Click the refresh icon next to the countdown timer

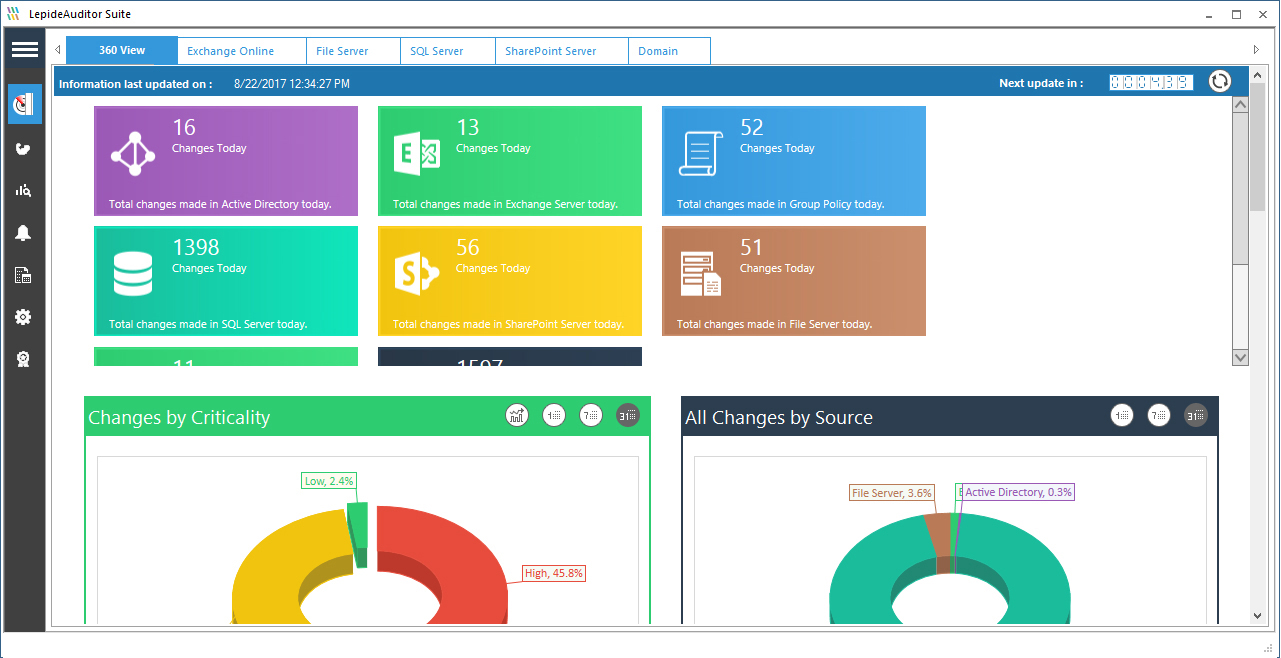pyautogui.click(x=1219, y=82)
